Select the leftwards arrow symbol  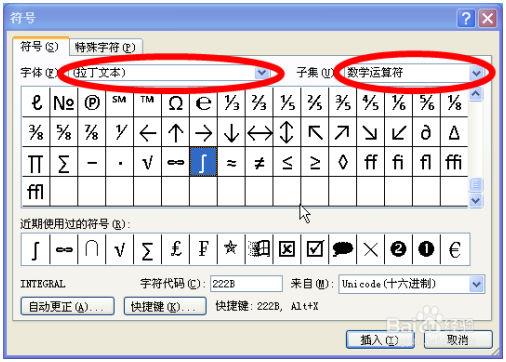coord(147,132)
